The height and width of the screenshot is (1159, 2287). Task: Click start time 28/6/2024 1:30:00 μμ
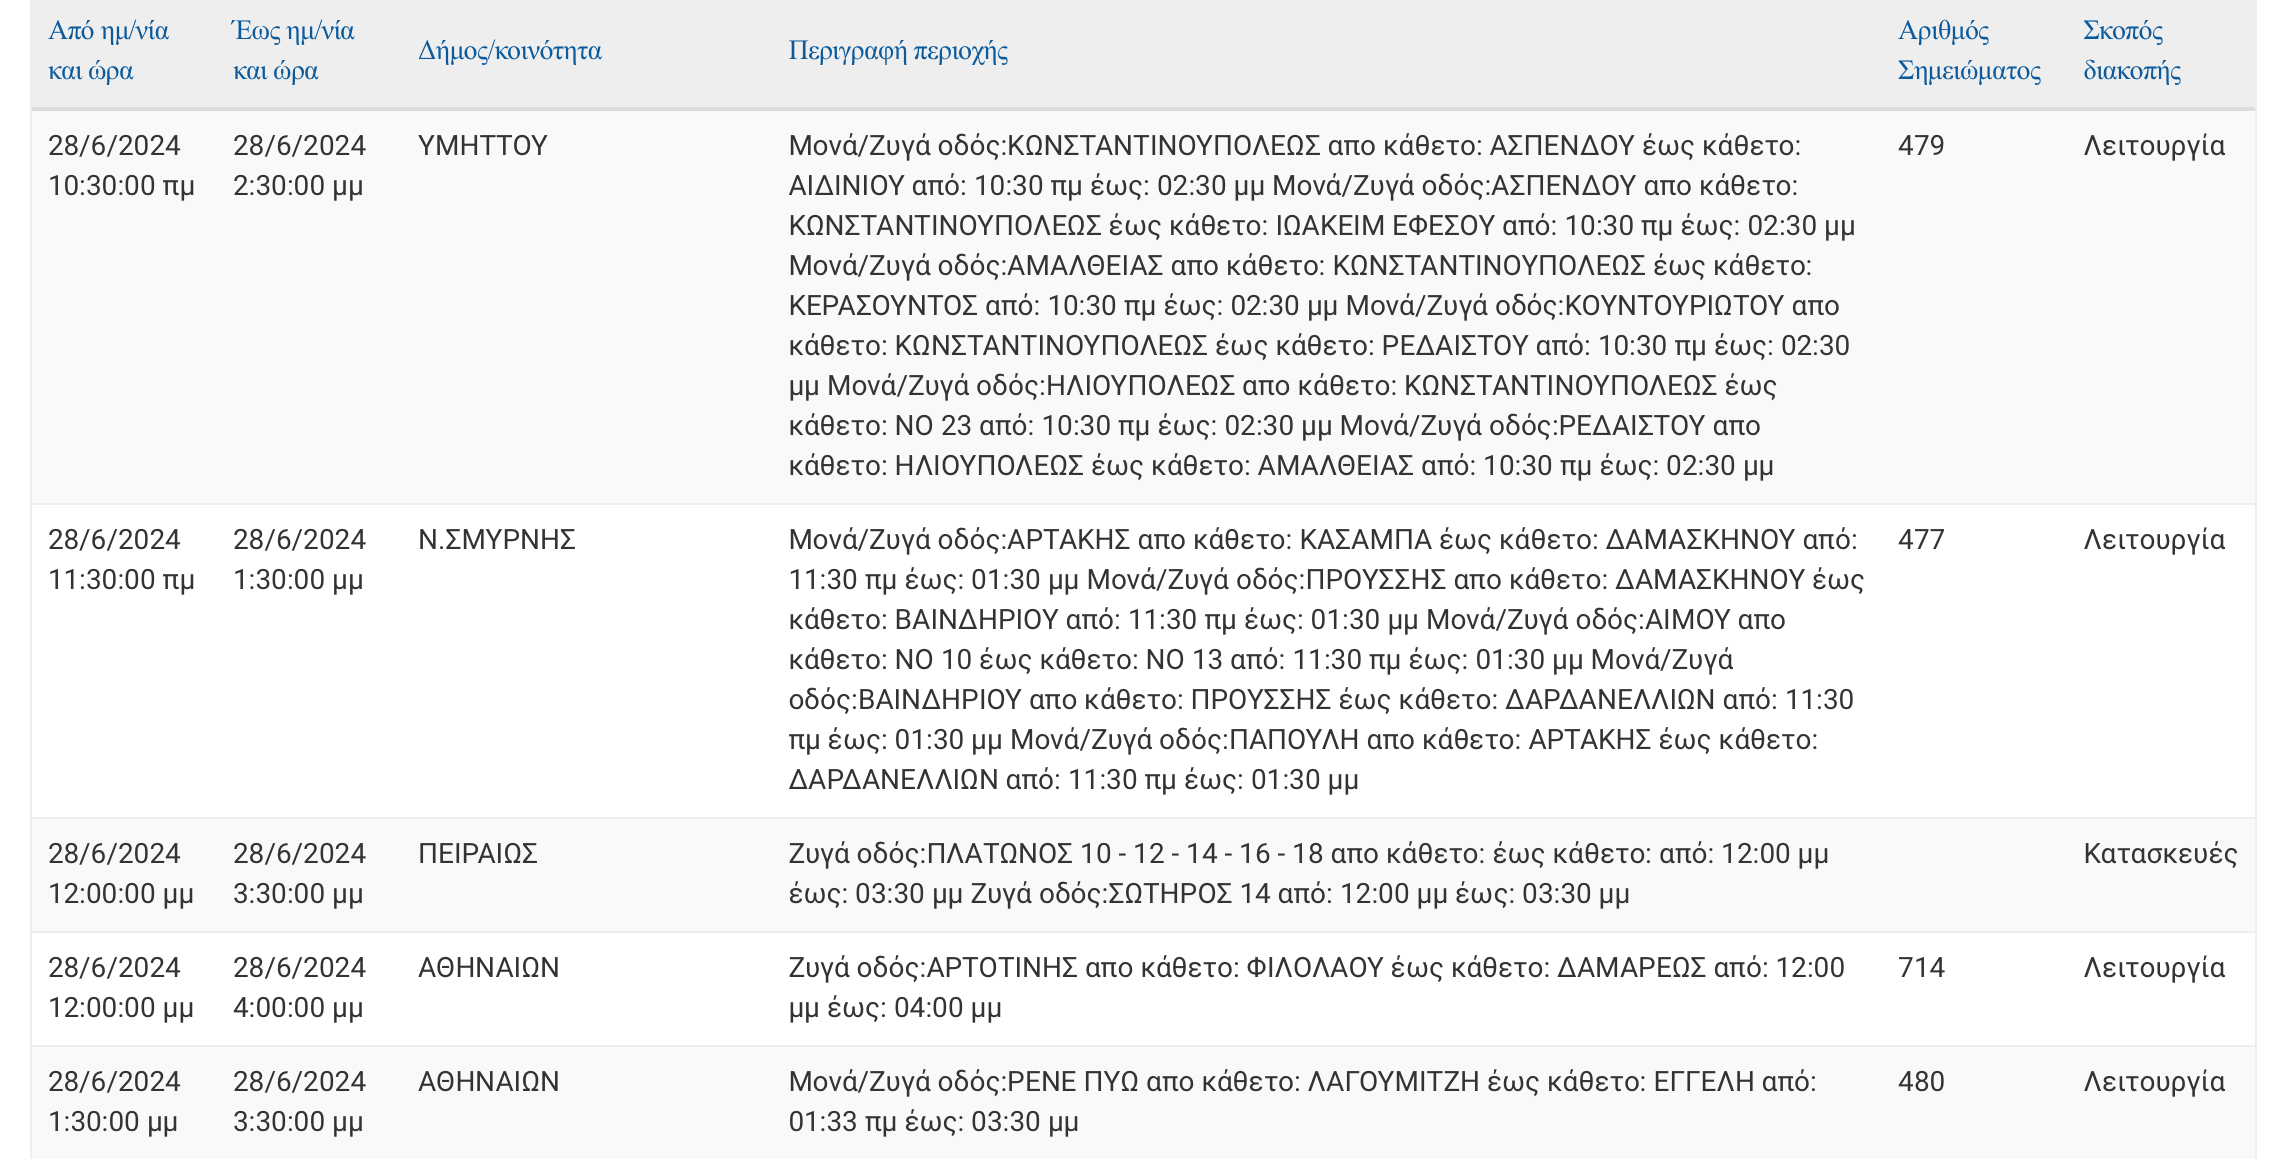114,1102
